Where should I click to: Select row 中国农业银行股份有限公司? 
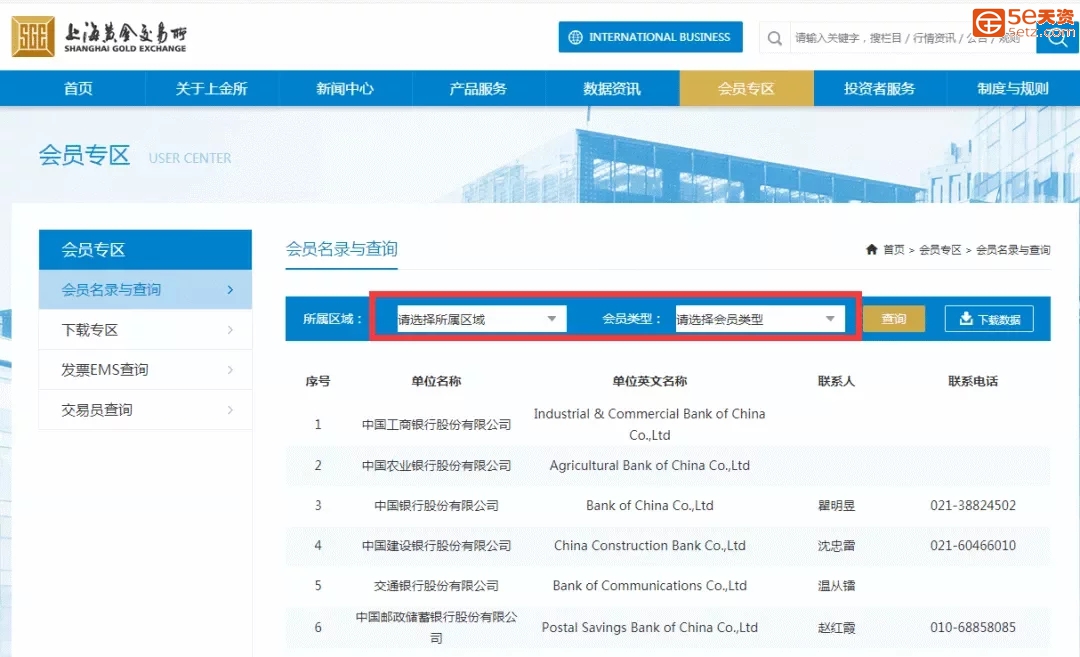coord(668,466)
